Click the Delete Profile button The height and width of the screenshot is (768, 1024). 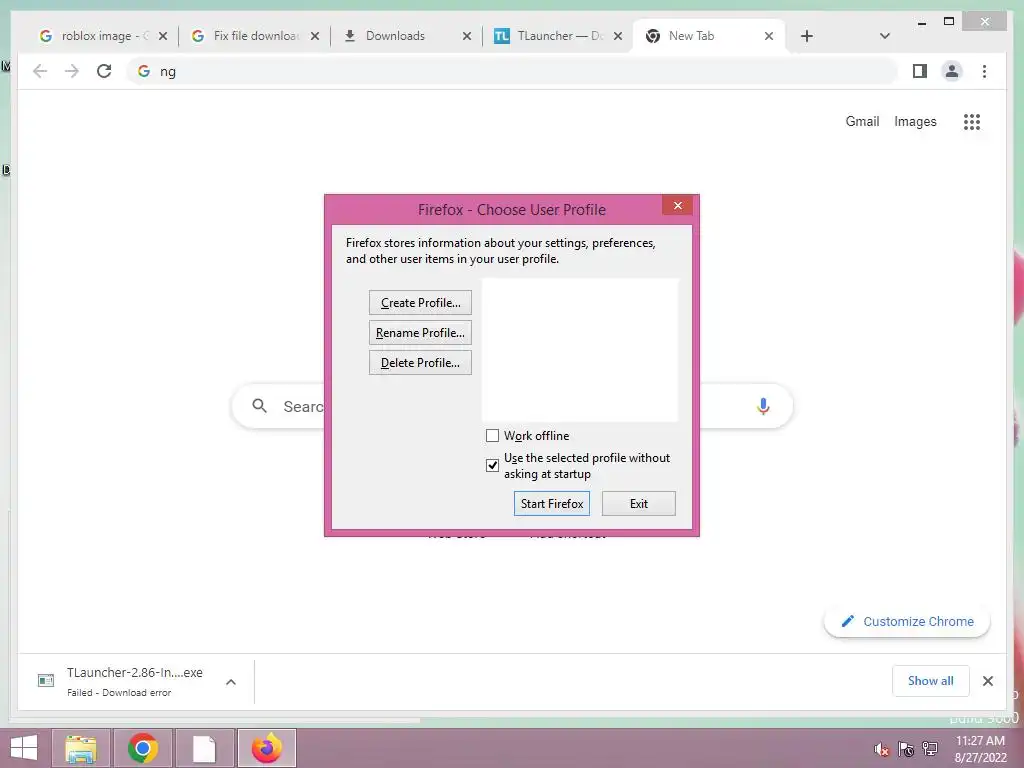click(x=420, y=363)
